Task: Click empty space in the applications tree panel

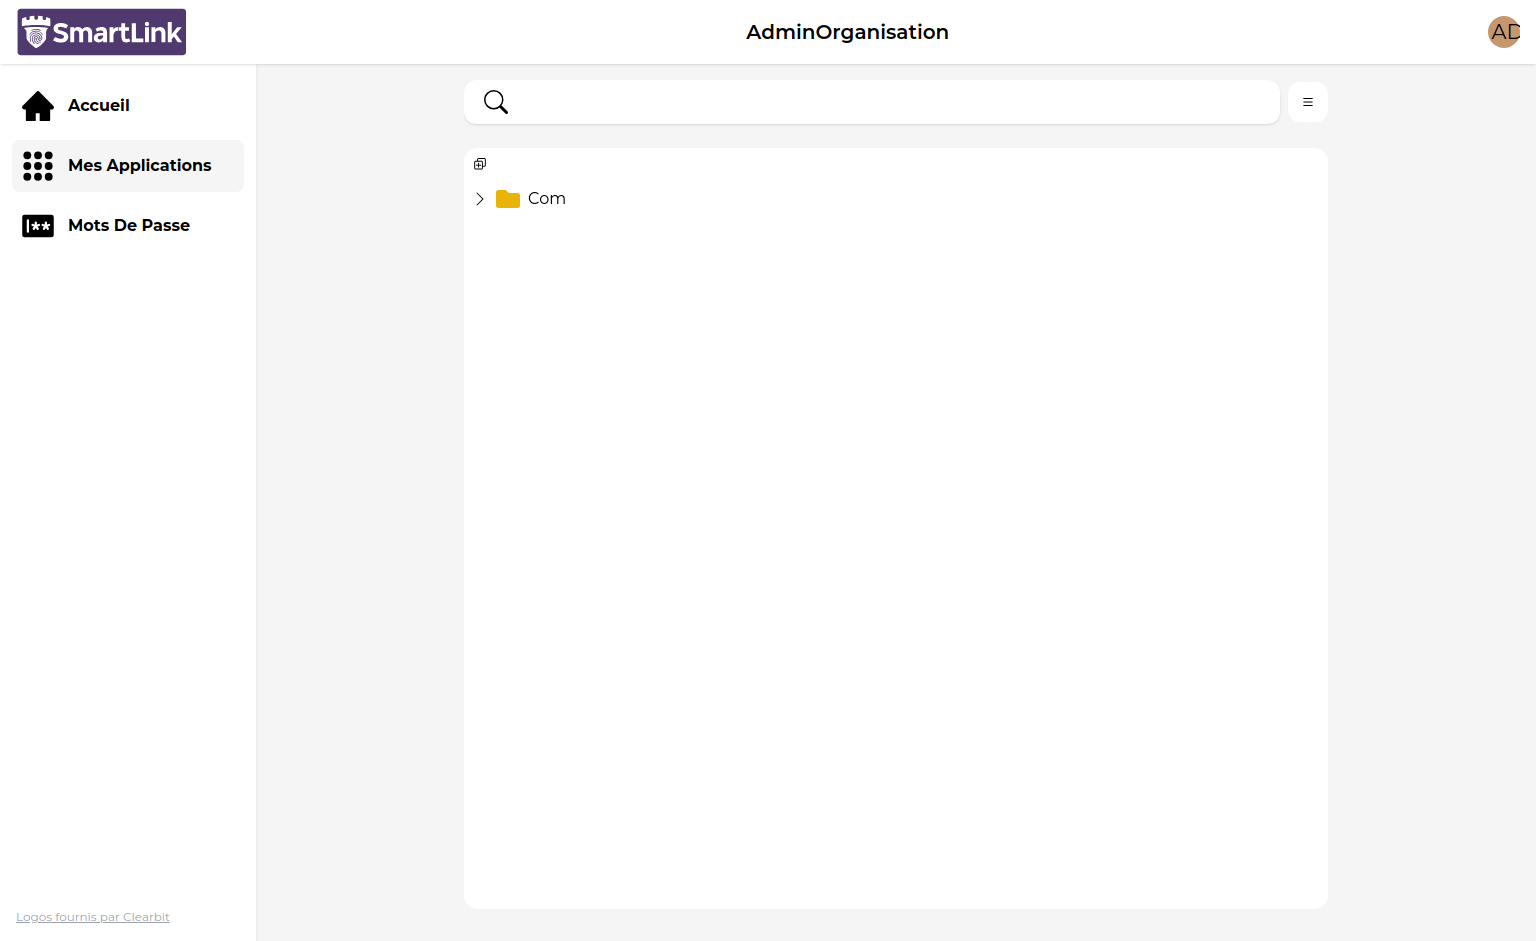Action: [x=895, y=550]
